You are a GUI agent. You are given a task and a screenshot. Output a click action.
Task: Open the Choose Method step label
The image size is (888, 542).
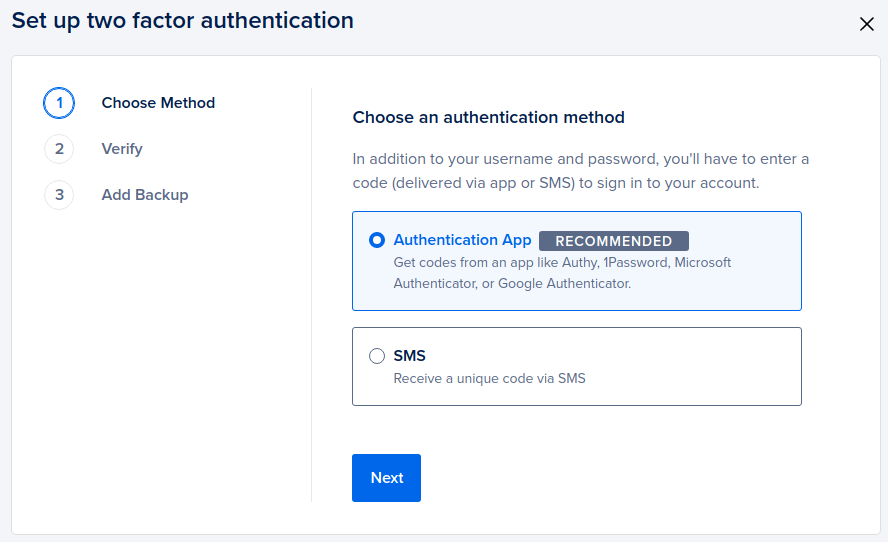tap(158, 103)
